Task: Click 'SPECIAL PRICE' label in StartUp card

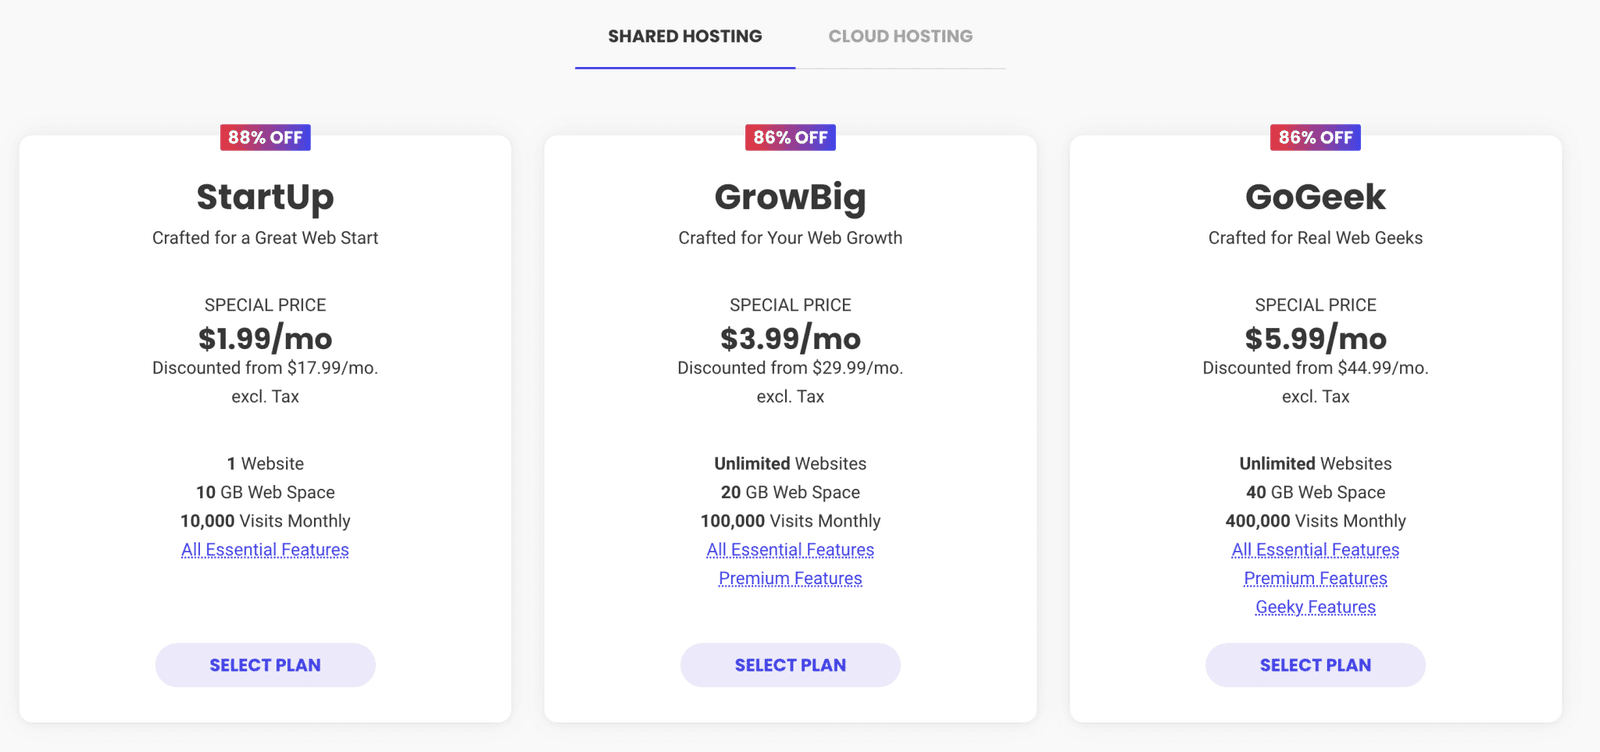Action: (x=265, y=305)
